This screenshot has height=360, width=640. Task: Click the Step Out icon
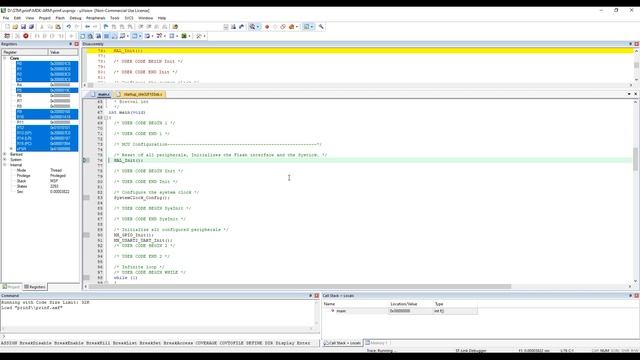[x=52, y=36]
